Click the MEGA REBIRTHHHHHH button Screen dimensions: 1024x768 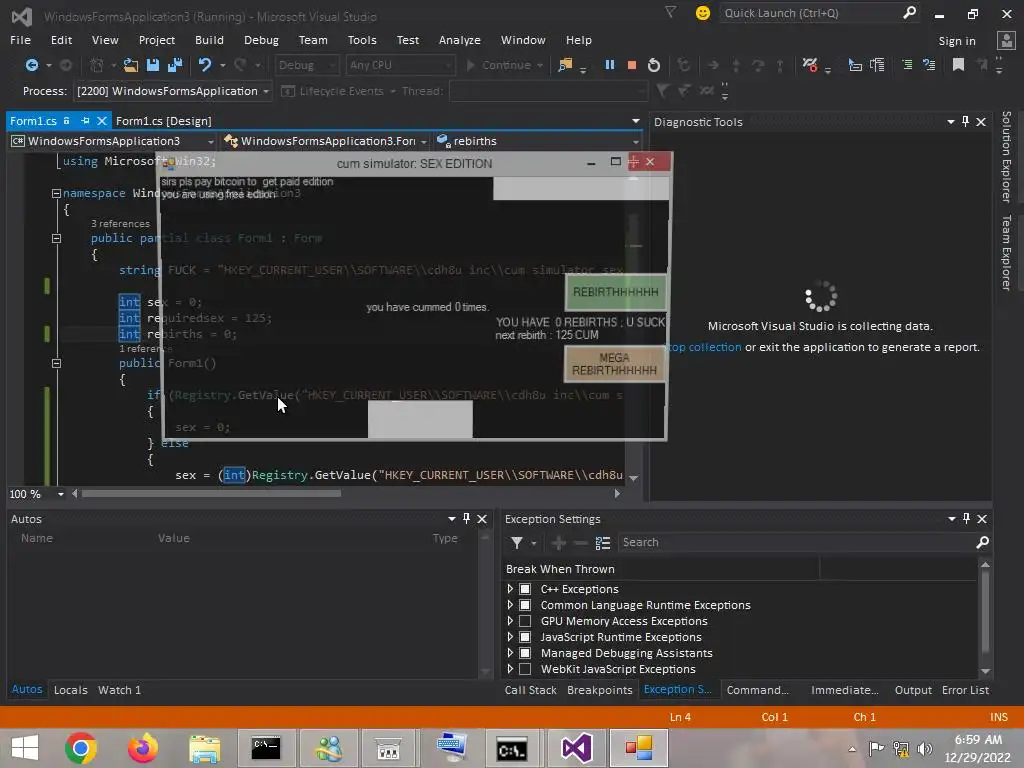point(614,364)
